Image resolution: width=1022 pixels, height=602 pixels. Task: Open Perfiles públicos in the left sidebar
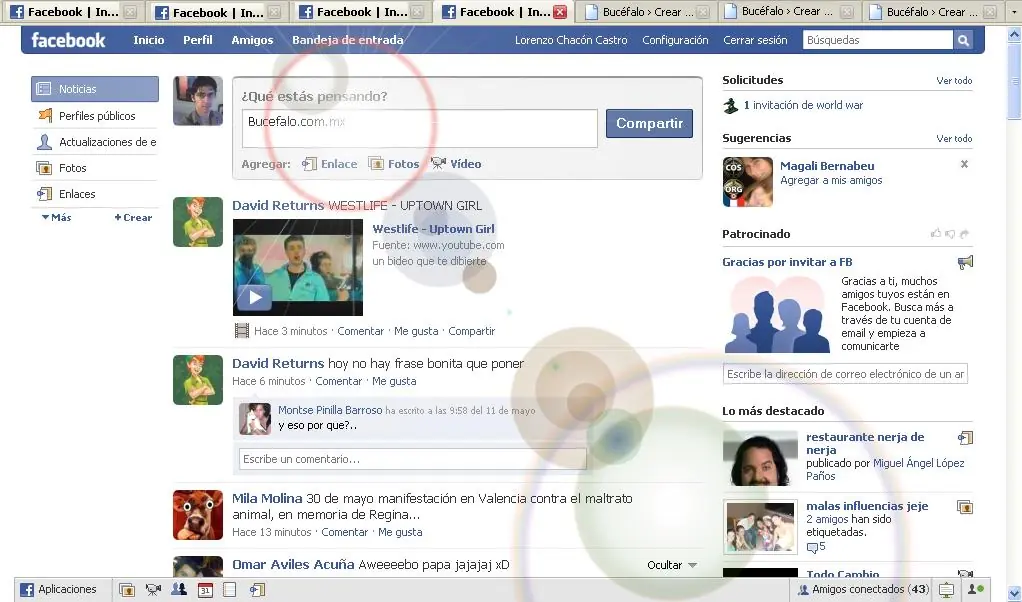96,116
